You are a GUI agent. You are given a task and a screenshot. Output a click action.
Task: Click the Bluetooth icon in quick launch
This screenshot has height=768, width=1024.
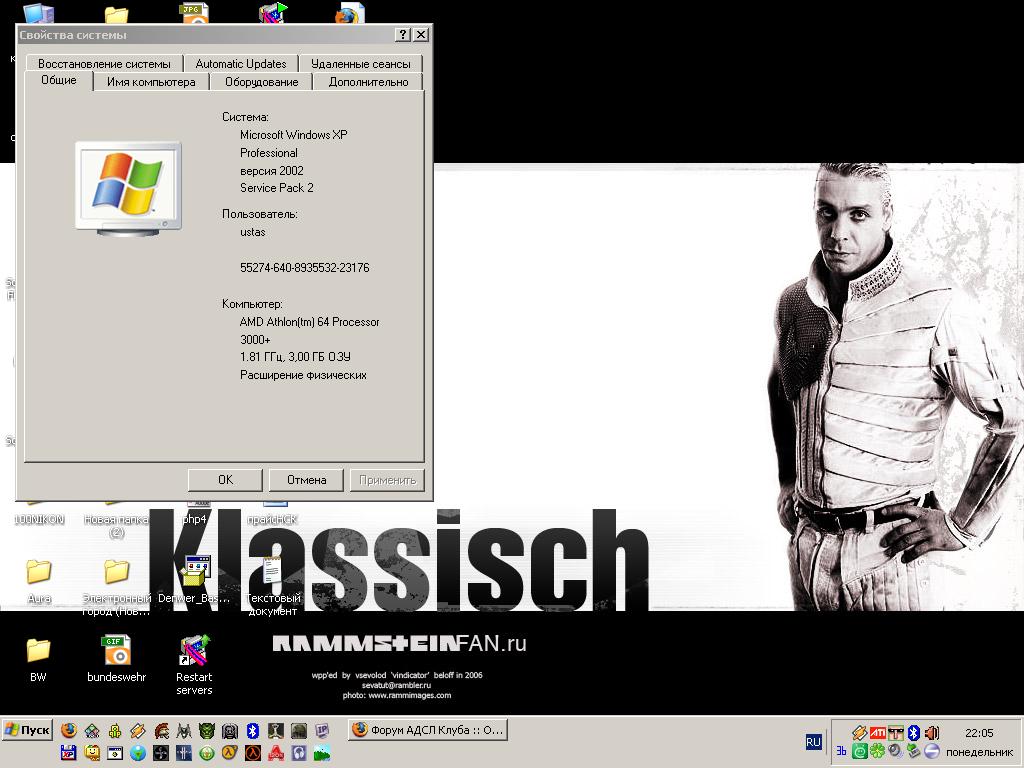coord(253,731)
